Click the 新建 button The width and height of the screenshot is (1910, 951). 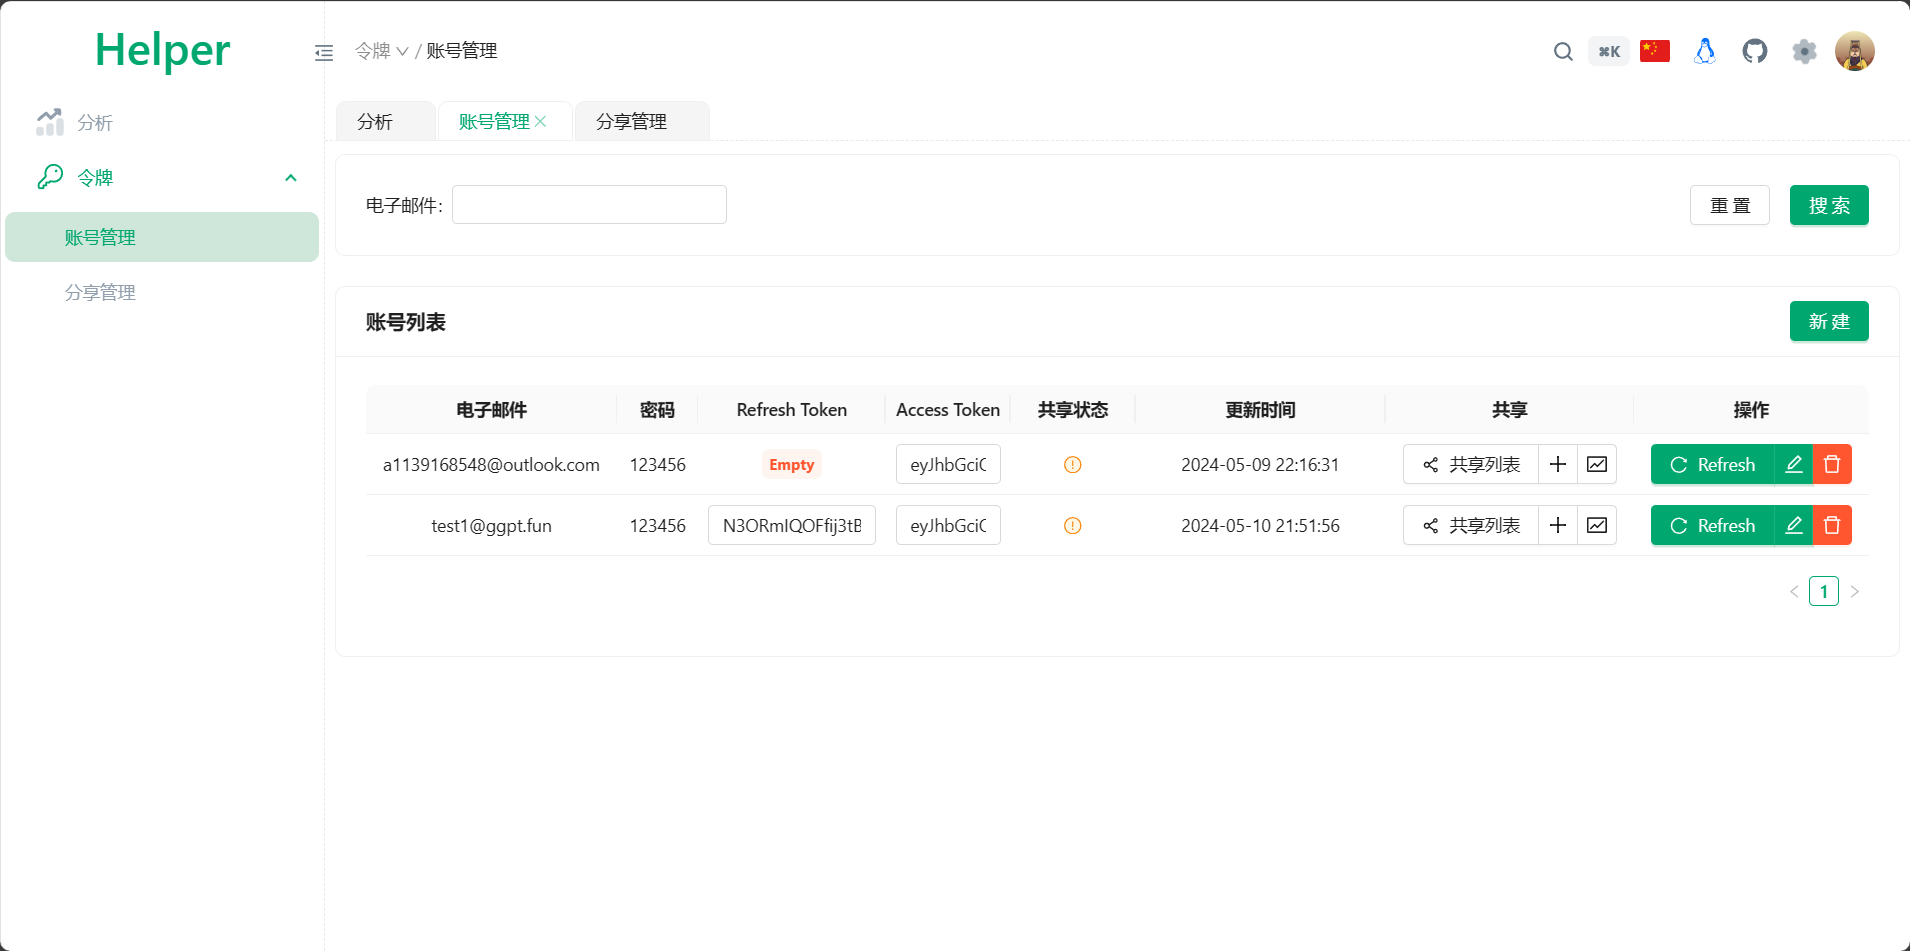pos(1829,321)
